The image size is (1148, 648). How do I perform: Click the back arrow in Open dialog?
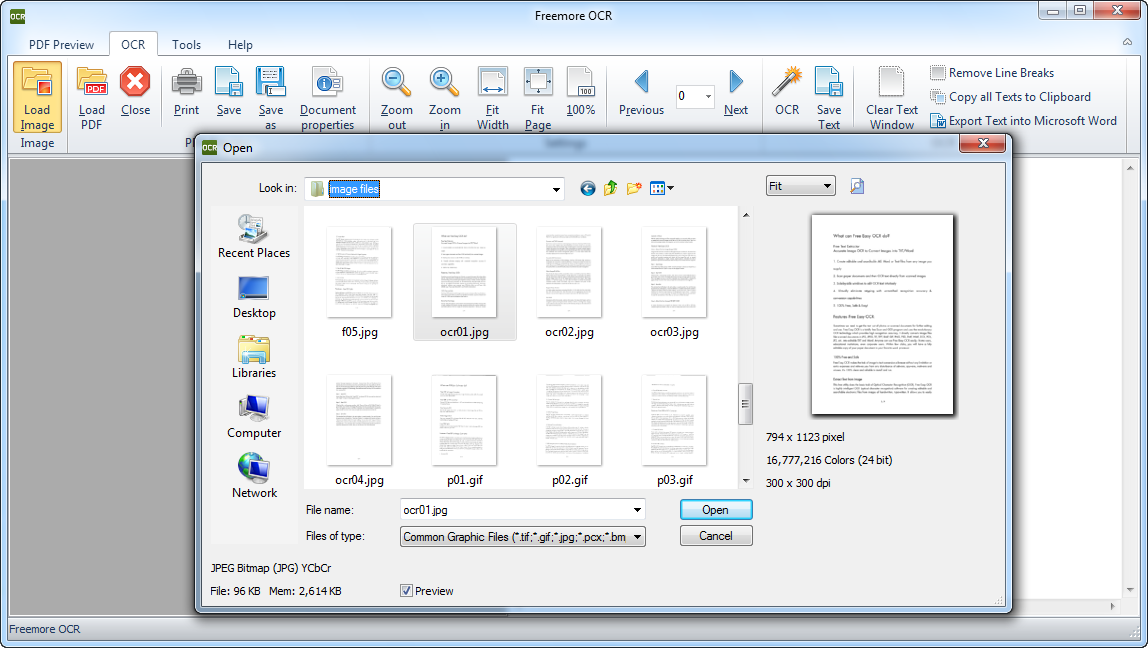pyautogui.click(x=587, y=189)
